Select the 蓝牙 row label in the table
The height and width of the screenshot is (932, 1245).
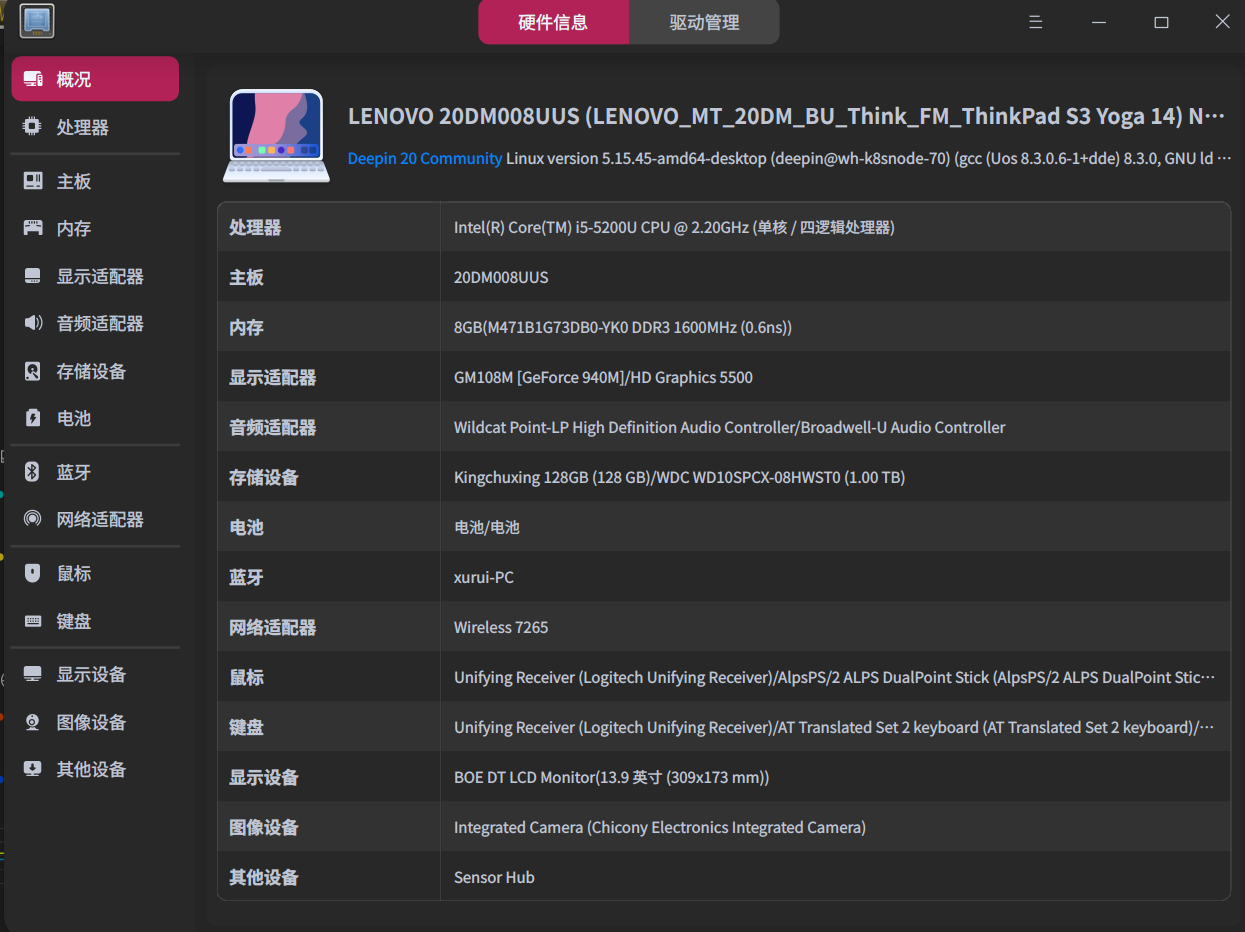tap(246, 577)
